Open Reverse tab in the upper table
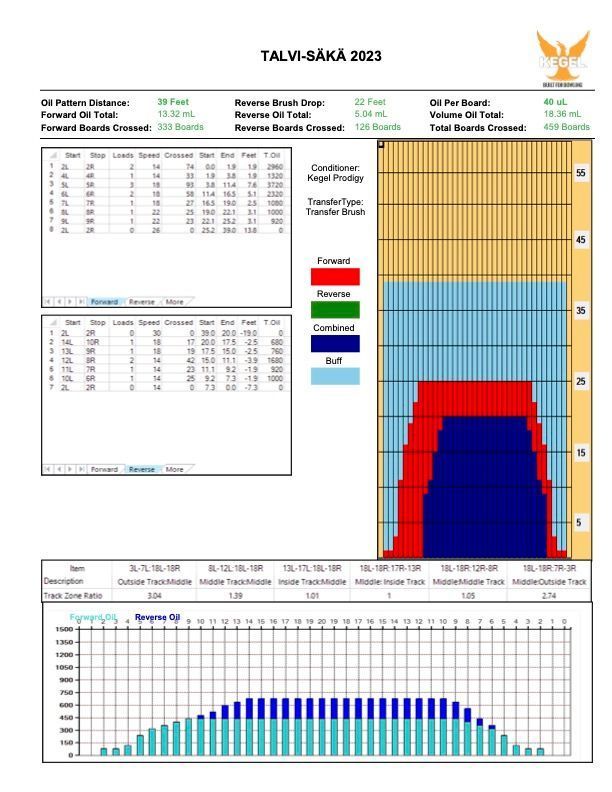 click(142, 301)
